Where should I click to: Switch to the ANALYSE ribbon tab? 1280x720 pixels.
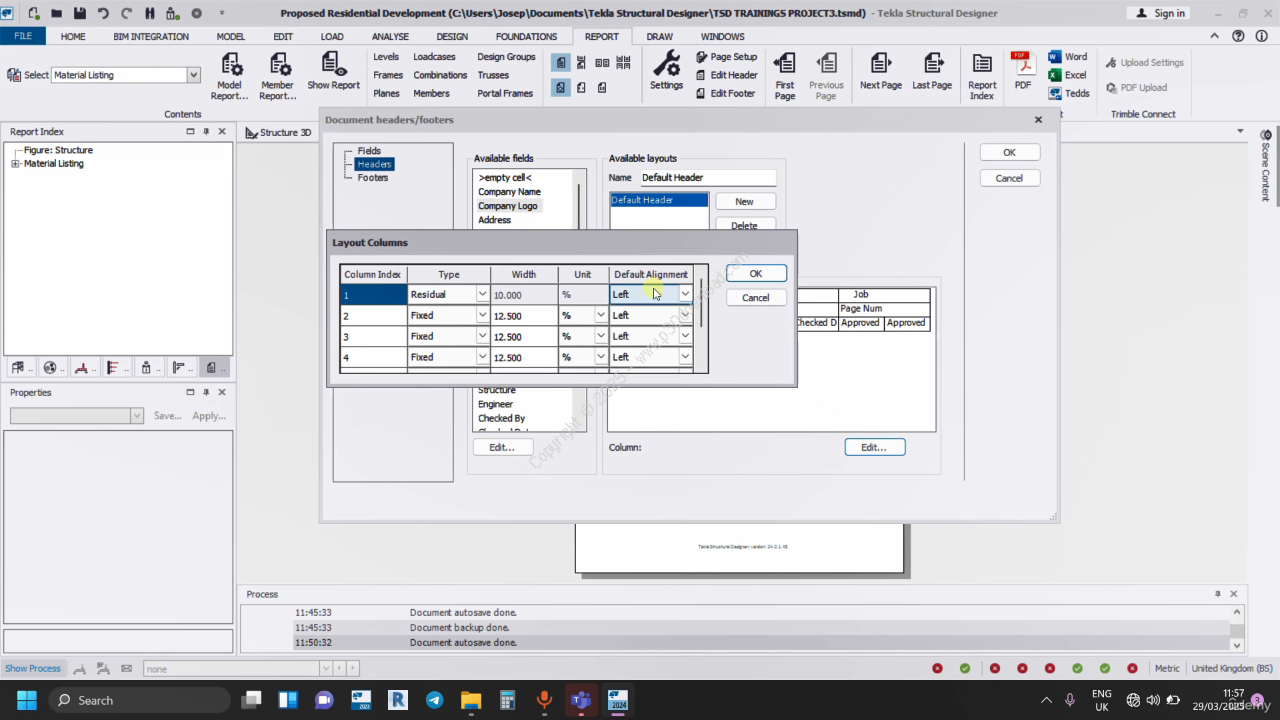point(390,37)
